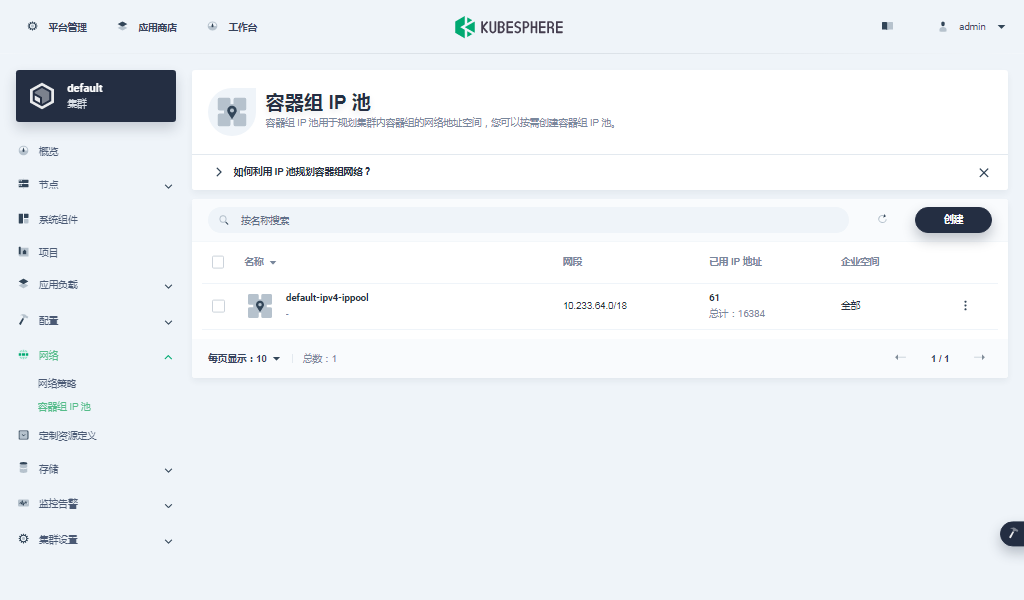Screen dimensions: 1024x600
Task: Open Custom Resource Definitions menu item
Action: pyautogui.click(x=67, y=435)
